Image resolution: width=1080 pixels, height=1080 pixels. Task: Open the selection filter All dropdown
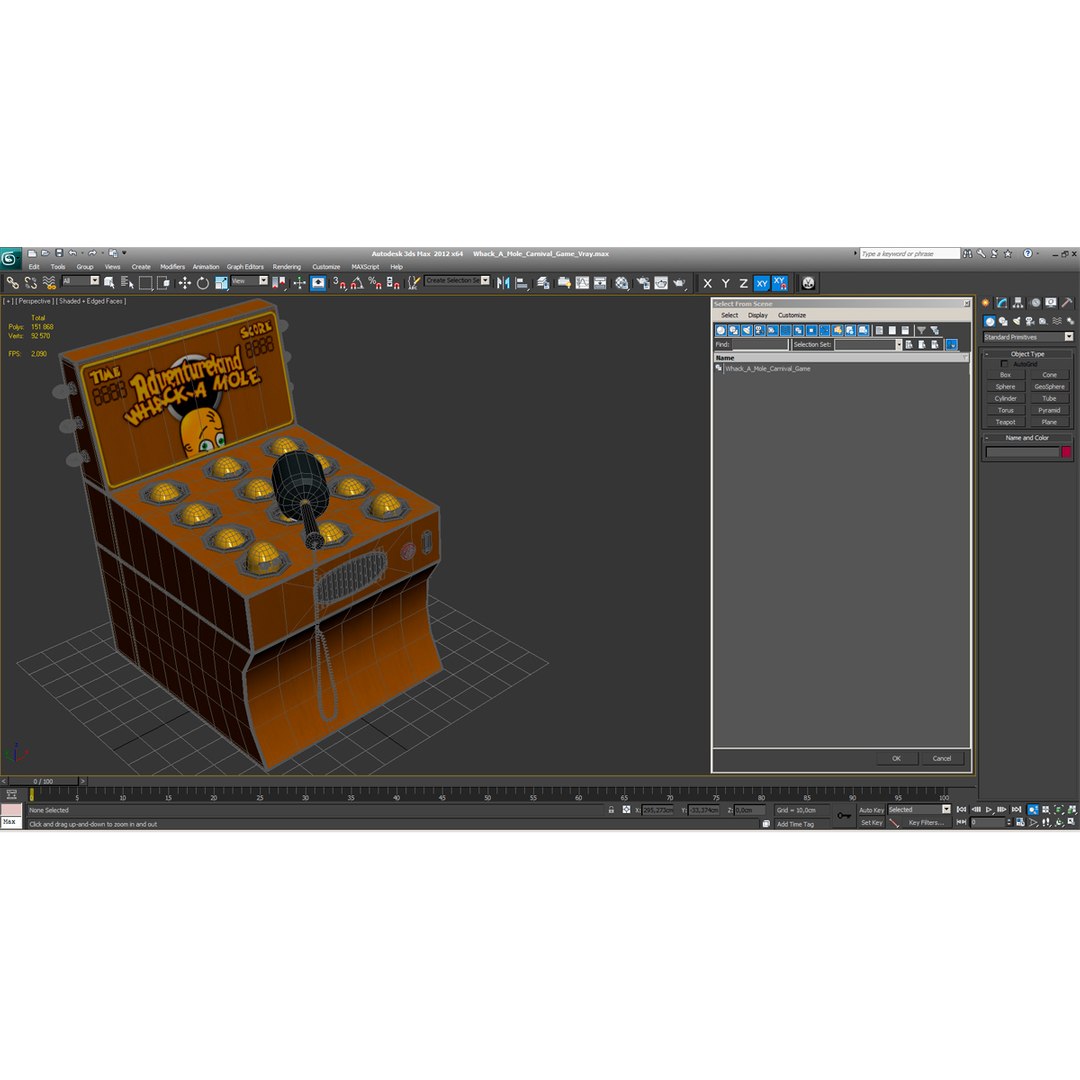pyautogui.click(x=81, y=281)
